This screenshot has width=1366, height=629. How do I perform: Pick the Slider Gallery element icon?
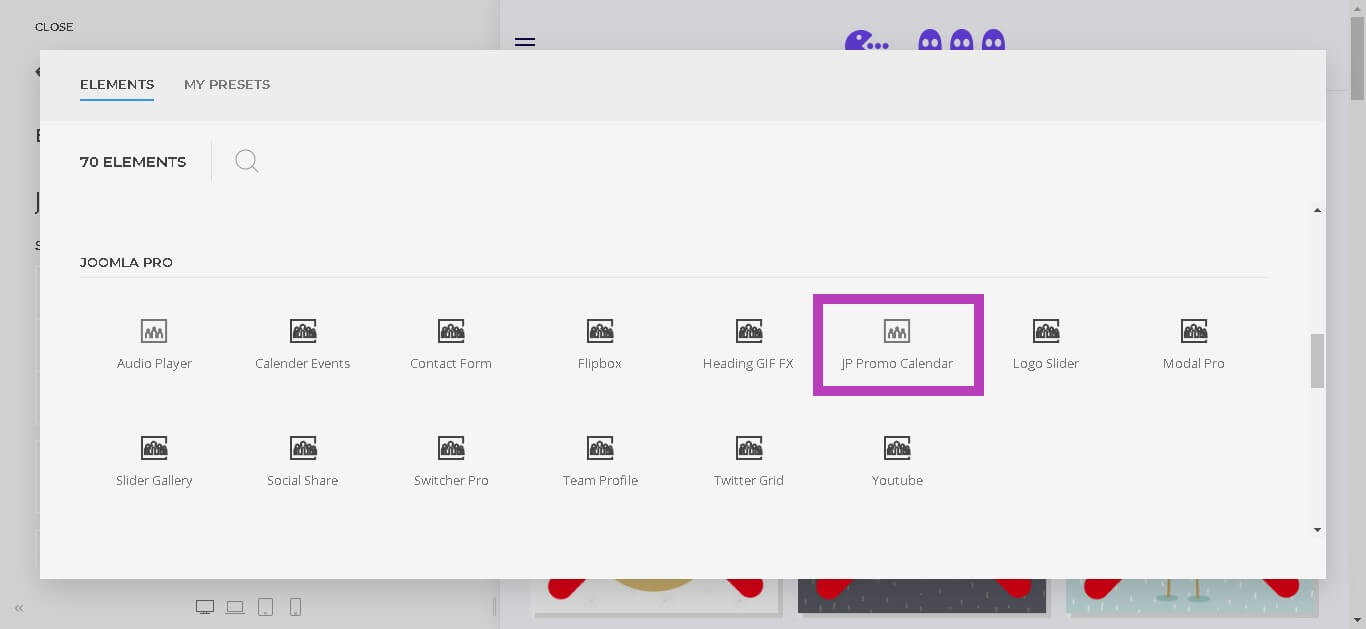coord(154,448)
